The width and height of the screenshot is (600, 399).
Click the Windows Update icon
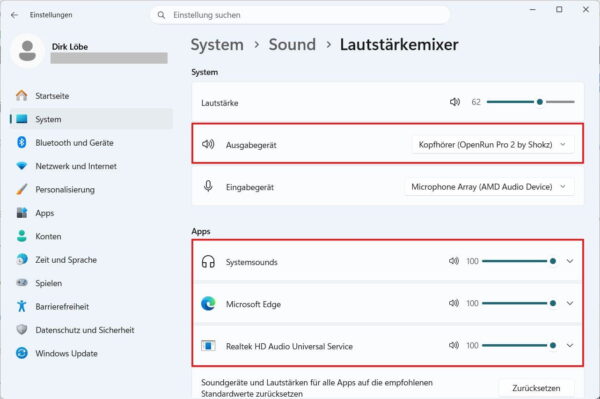pyautogui.click(x=22, y=353)
